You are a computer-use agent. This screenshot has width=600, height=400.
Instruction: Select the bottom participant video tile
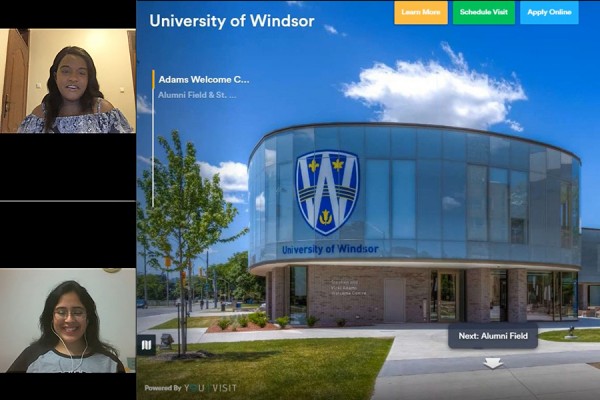point(68,320)
